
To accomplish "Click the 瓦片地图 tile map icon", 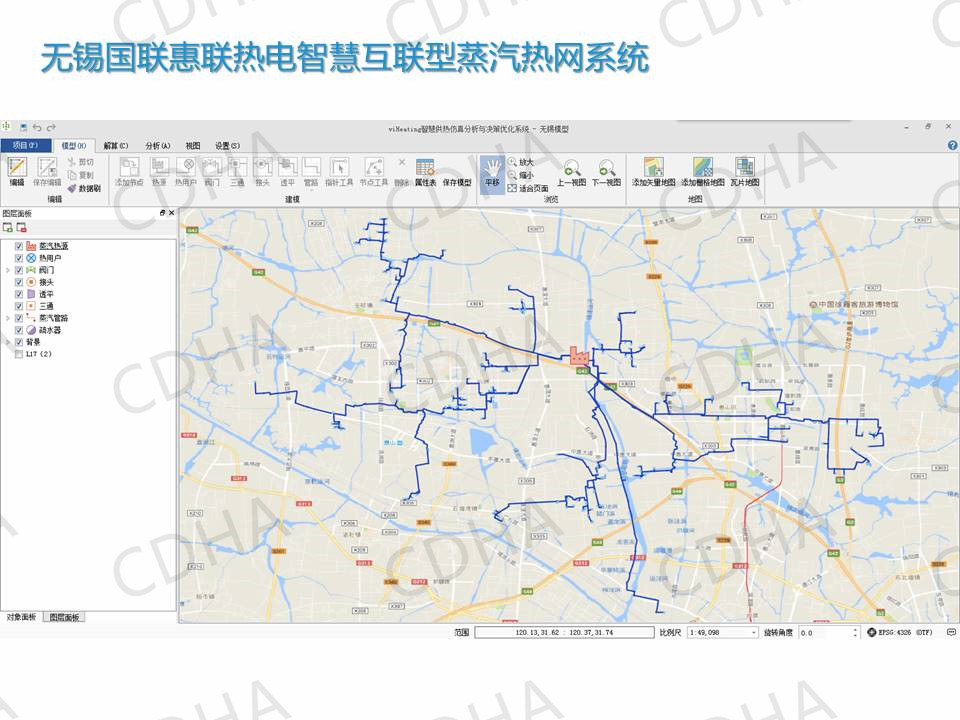I will tap(744, 167).
